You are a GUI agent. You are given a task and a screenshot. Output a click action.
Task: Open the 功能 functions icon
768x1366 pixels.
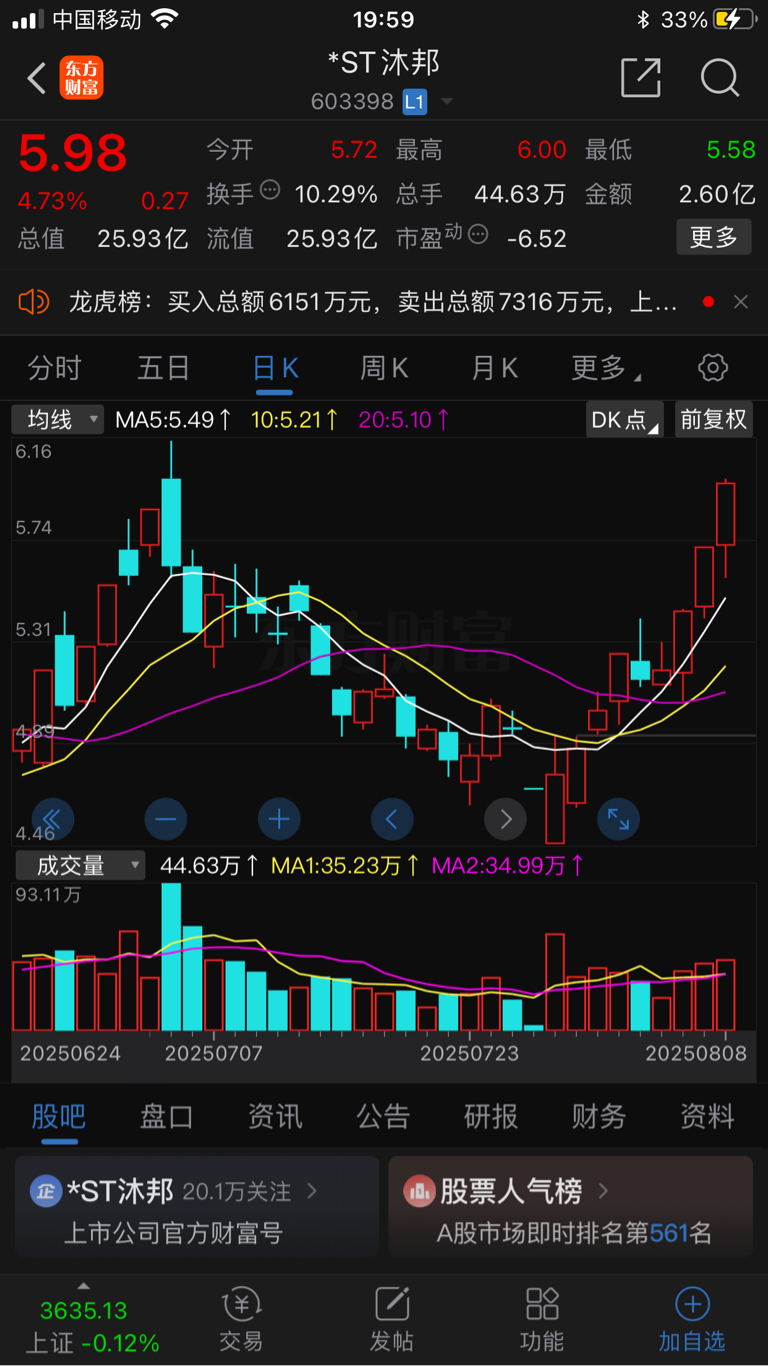pyautogui.click(x=542, y=1303)
